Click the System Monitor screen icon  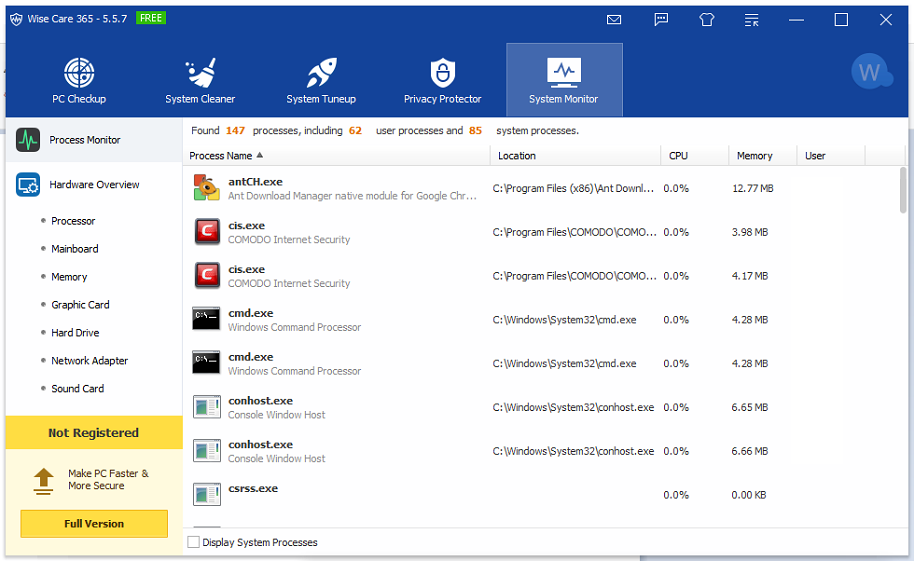pos(564,73)
